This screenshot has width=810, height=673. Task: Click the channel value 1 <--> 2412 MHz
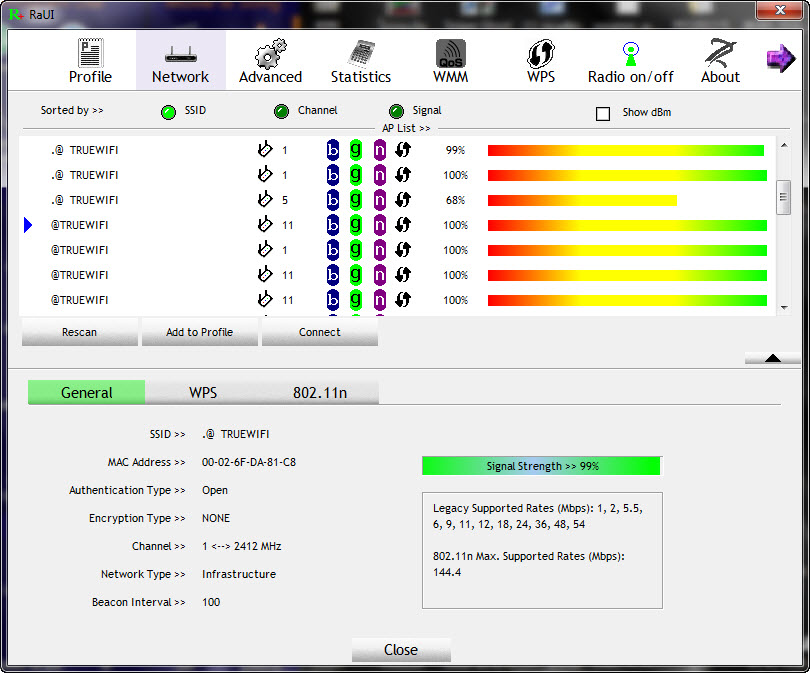pyautogui.click(x=241, y=546)
